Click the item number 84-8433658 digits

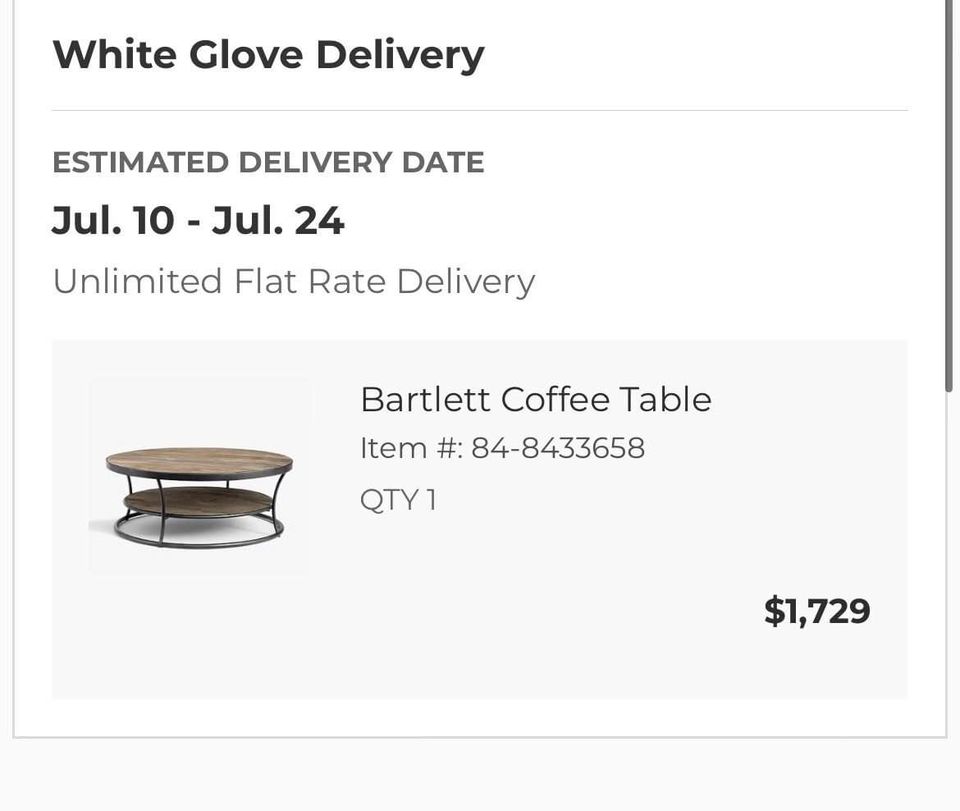558,448
